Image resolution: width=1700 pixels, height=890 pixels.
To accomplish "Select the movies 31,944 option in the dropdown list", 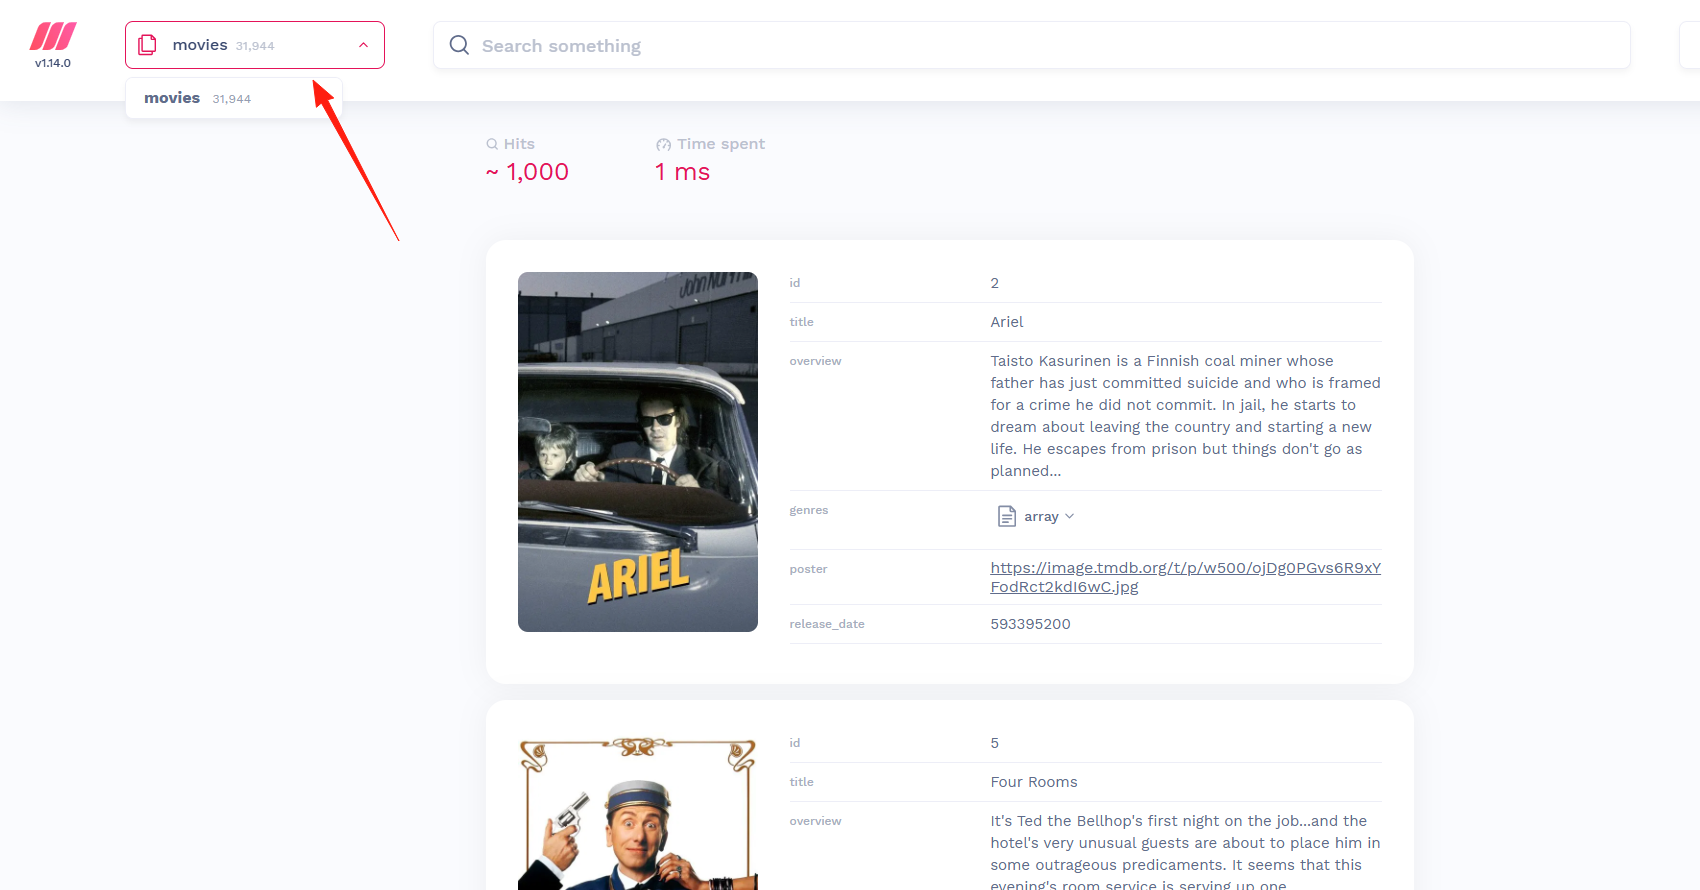I will click(234, 98).
